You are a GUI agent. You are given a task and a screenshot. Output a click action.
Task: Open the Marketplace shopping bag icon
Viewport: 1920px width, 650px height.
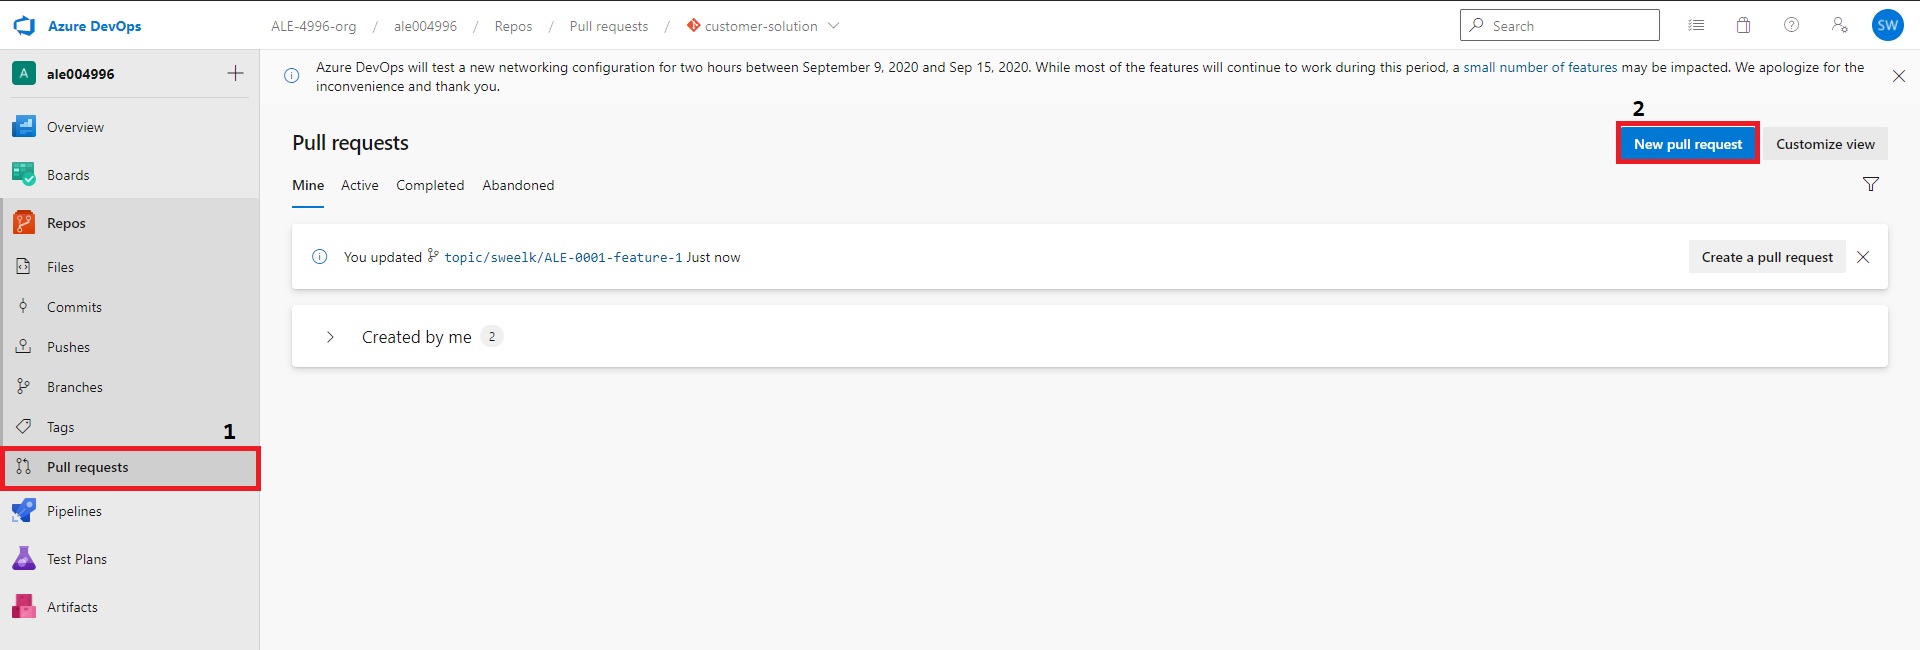[1743, 26]
